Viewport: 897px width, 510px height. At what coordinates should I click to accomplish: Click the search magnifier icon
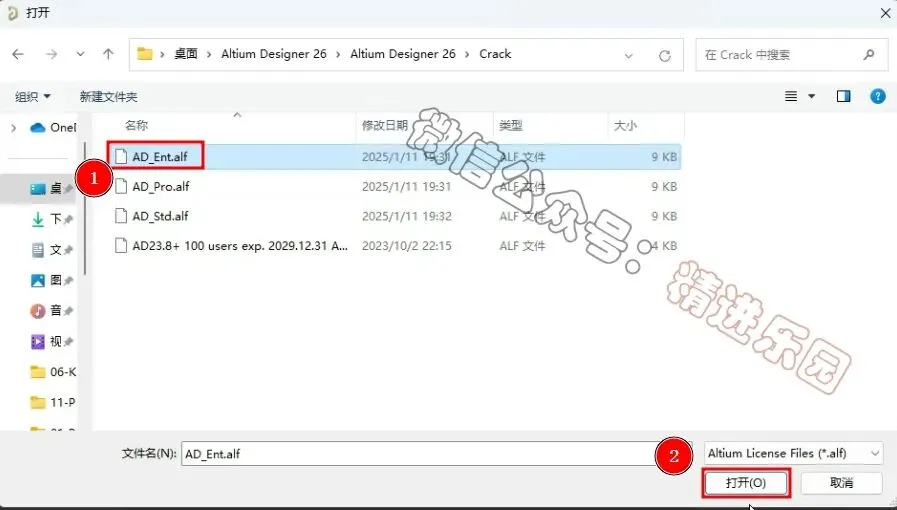pyautogui.click(x=869, y=55)
